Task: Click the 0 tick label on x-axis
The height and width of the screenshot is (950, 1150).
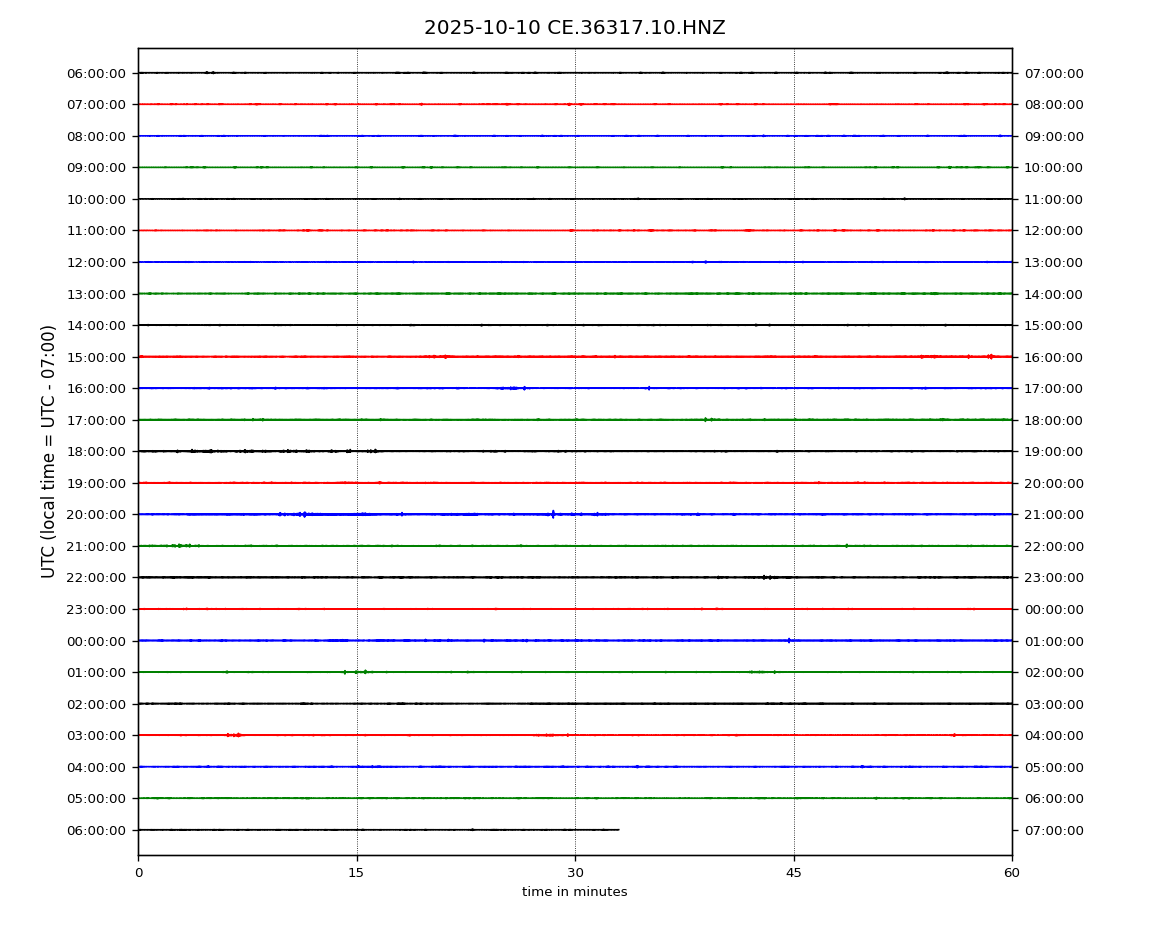Action: click(138, 873)
